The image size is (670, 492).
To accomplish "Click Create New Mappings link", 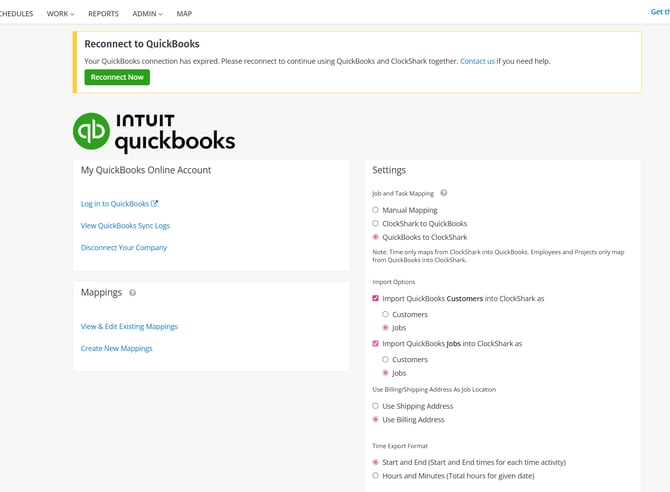I will coord(116,348).
